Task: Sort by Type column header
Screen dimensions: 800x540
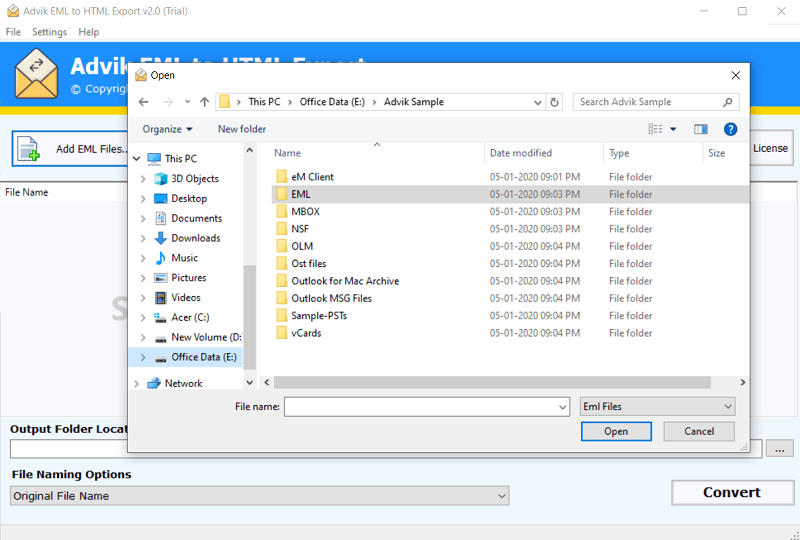Action: coord(619,153)
